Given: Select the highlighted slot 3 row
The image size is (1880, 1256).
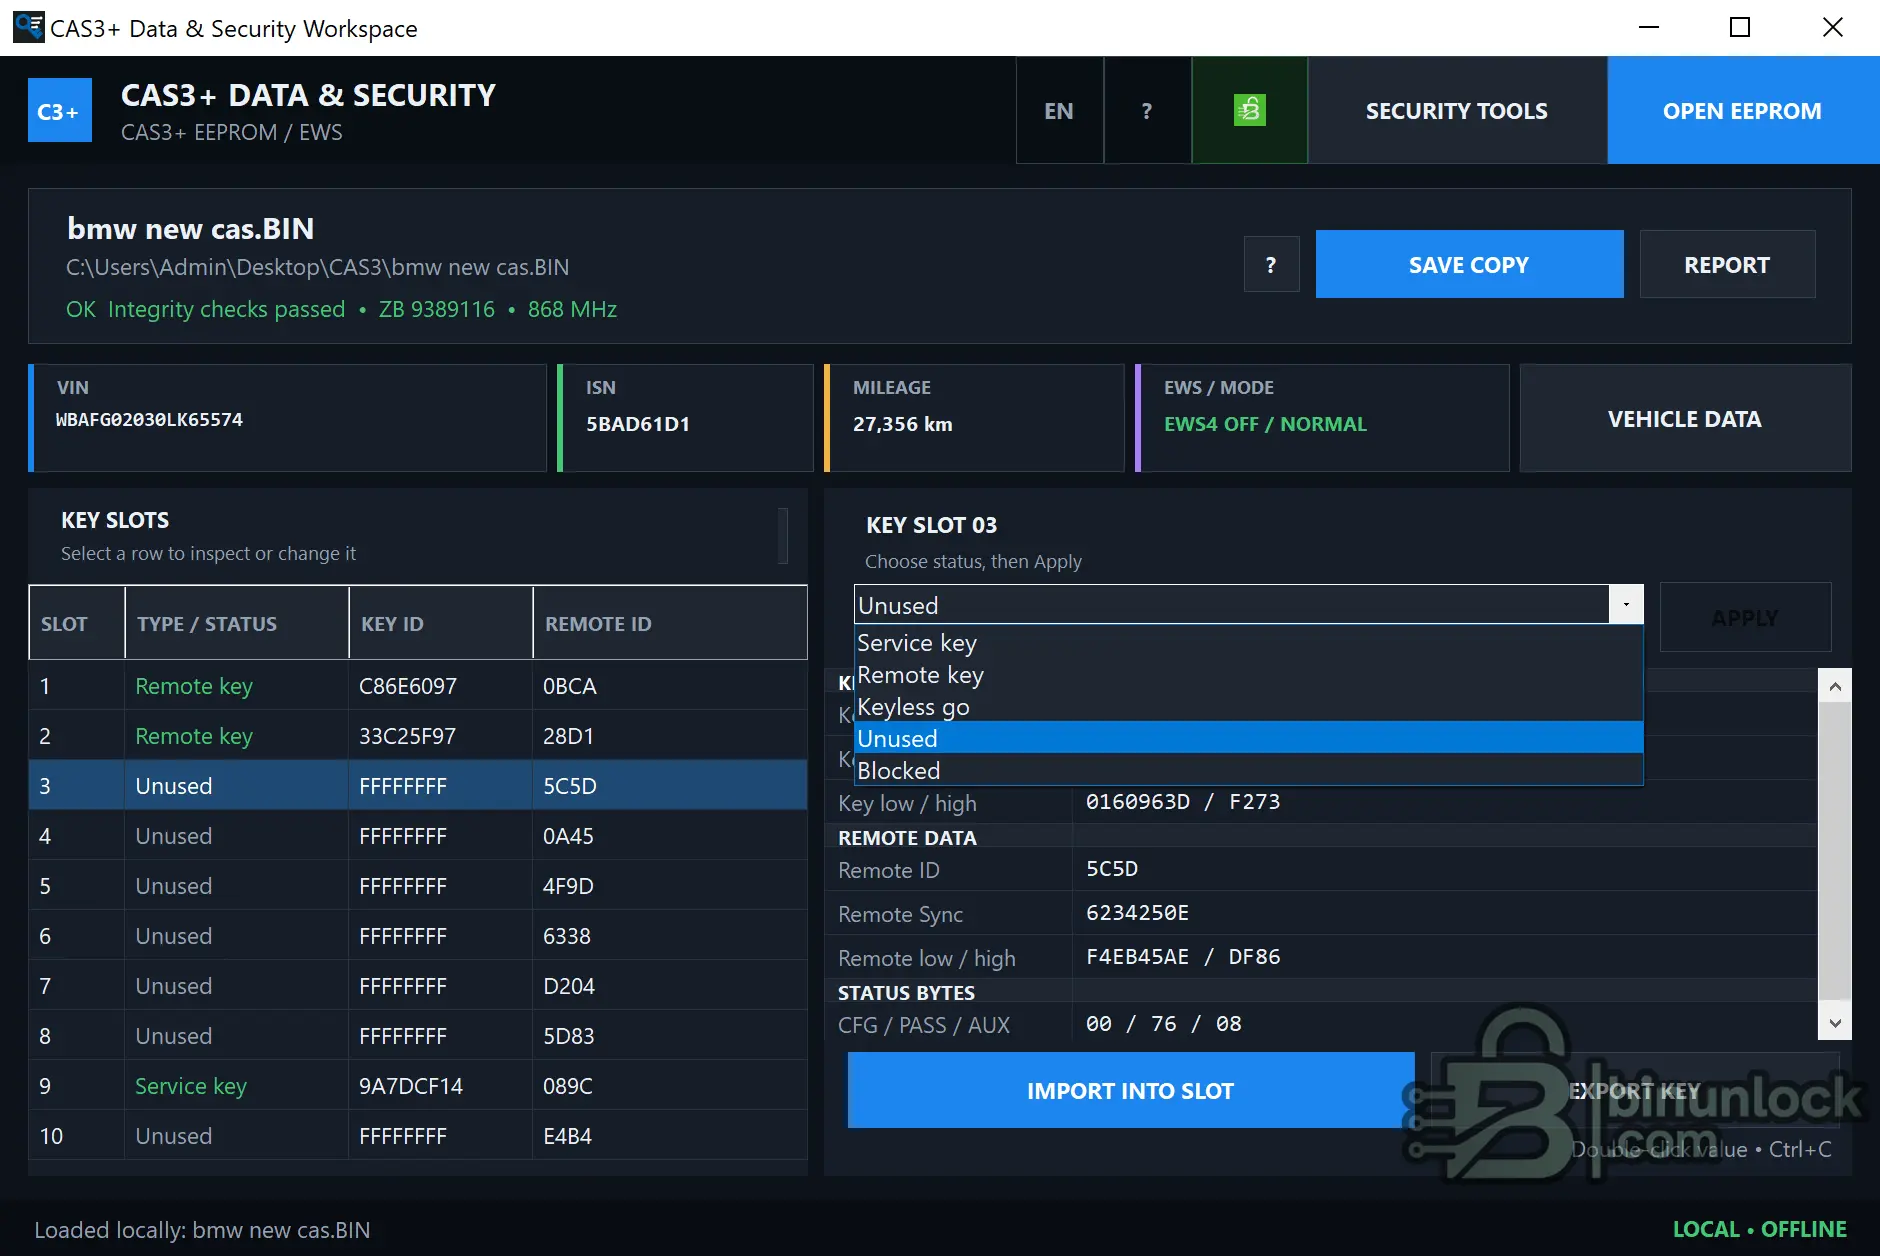Looking at the screenshot, I should [418, 785].
